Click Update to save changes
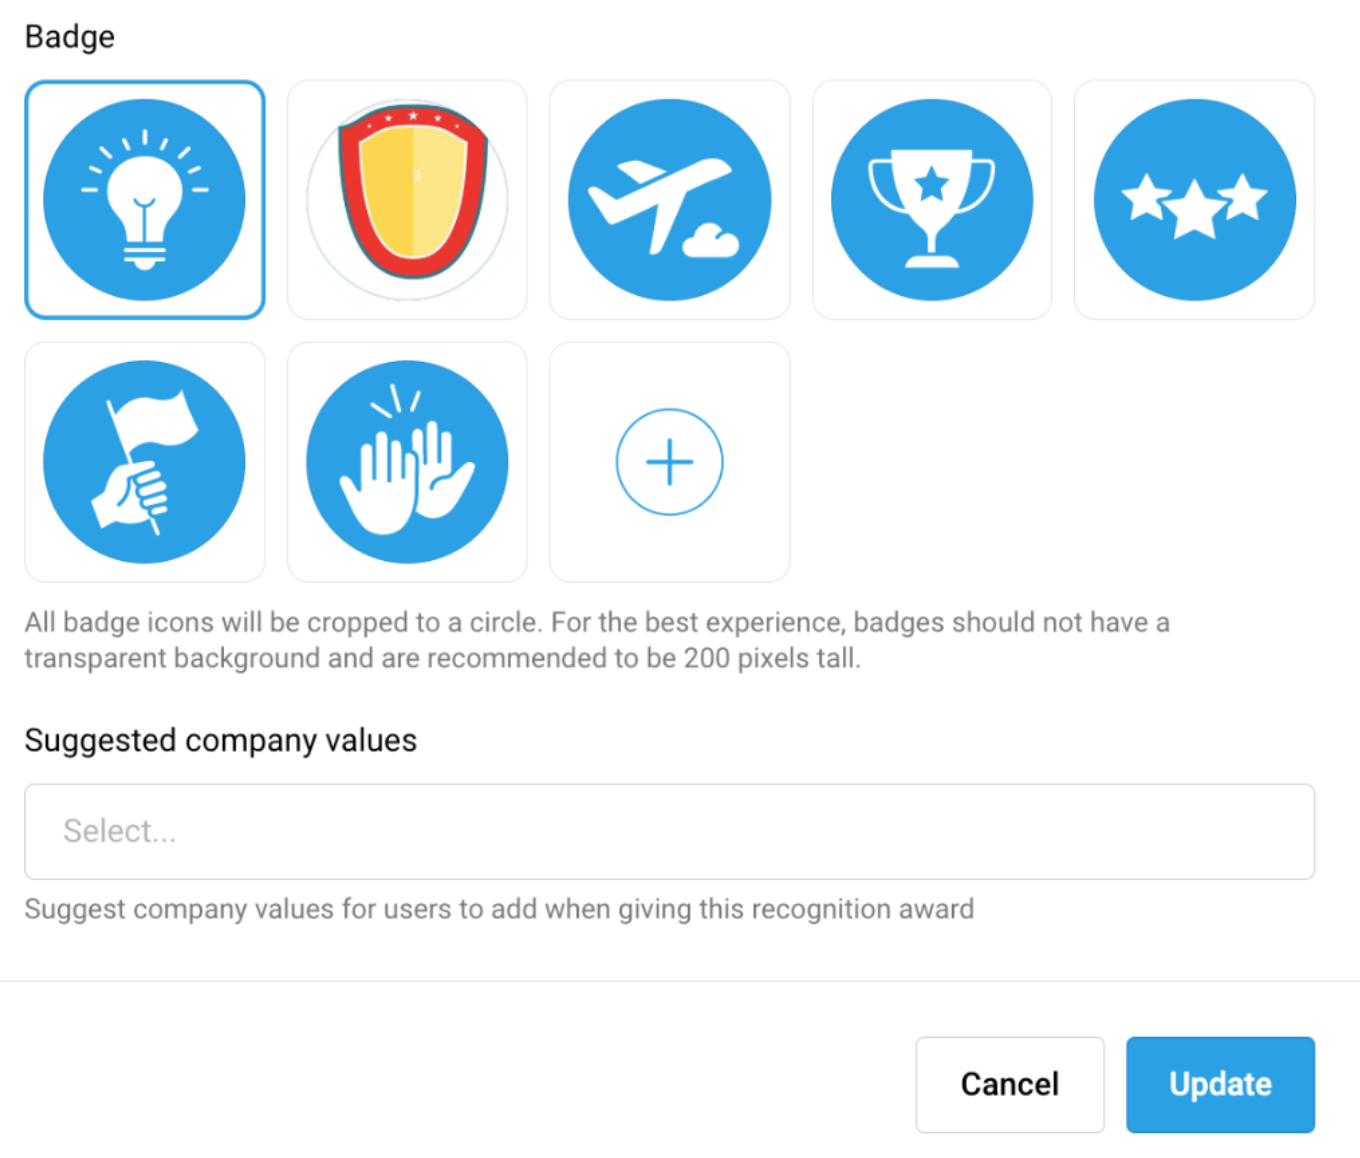The width and height of the screenshot is (1360, 1158). pyautogui.click(x=1220, y=1085)
